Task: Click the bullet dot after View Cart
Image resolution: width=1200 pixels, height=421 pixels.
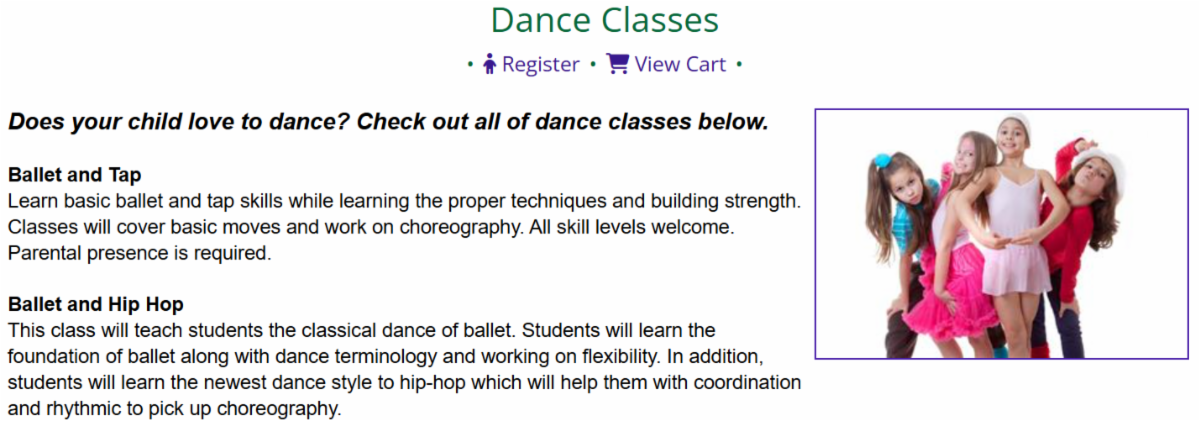Action: 739,65
